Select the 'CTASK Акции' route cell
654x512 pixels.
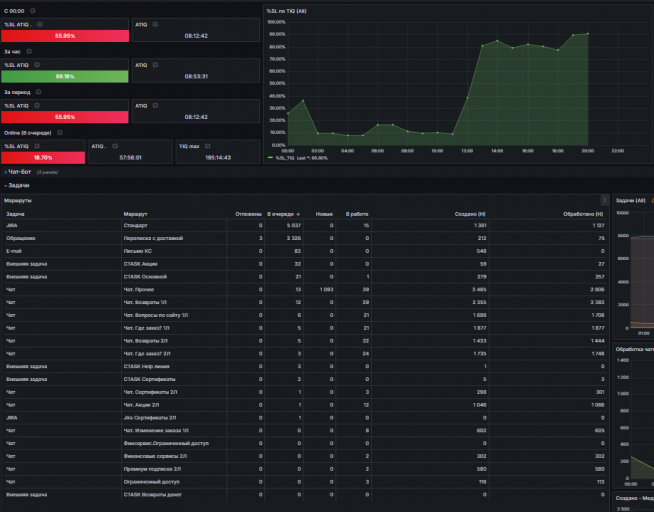(174, 264)
